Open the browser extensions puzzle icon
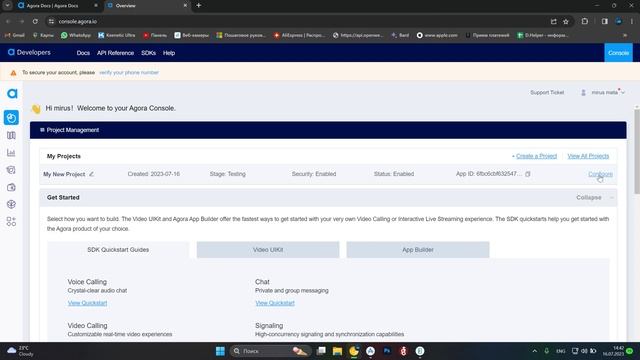 pyautogui.click(x=585, y=21)
